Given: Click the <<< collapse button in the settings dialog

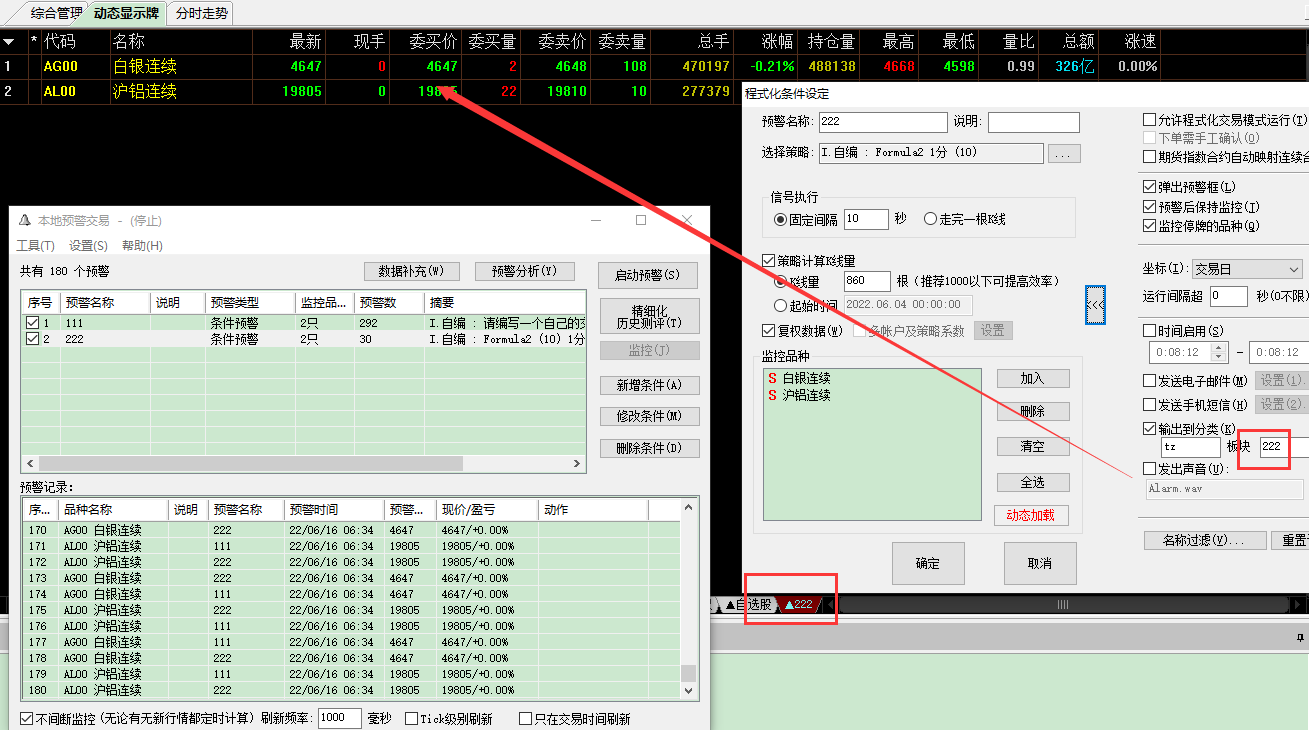Looking at the screenshot, I should click(1095, 305).
